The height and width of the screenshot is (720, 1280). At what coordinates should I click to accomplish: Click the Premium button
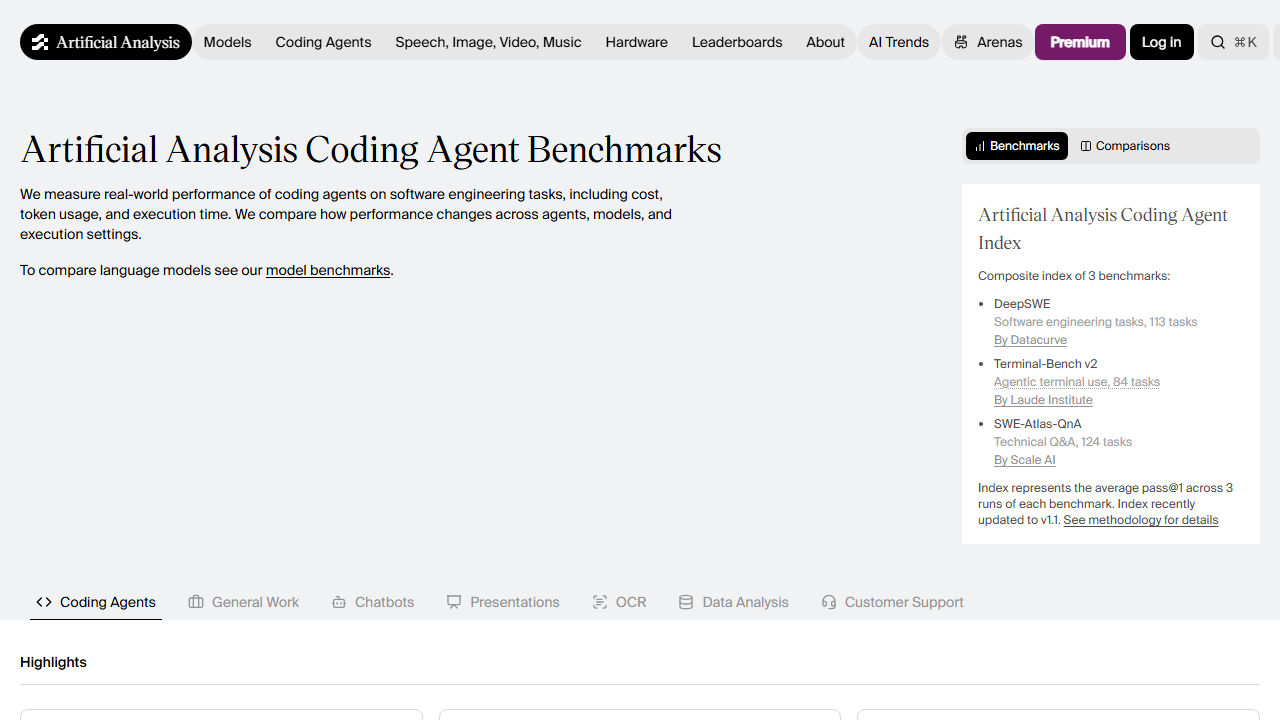click(1080, 42)
